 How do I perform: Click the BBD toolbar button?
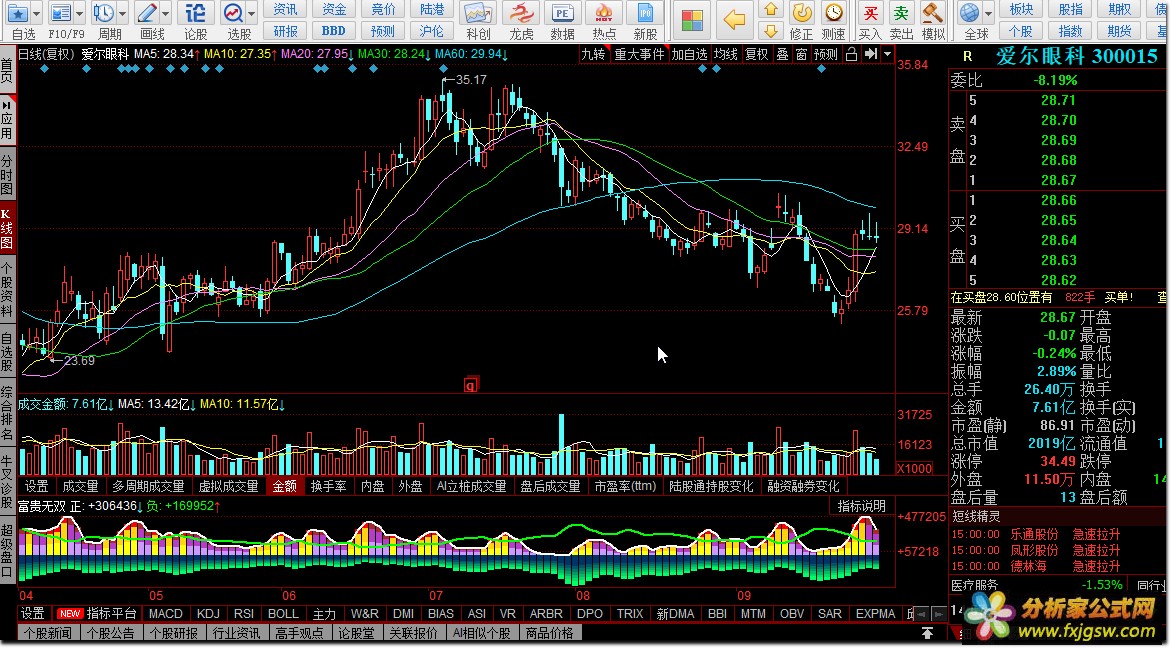(334, 31)
